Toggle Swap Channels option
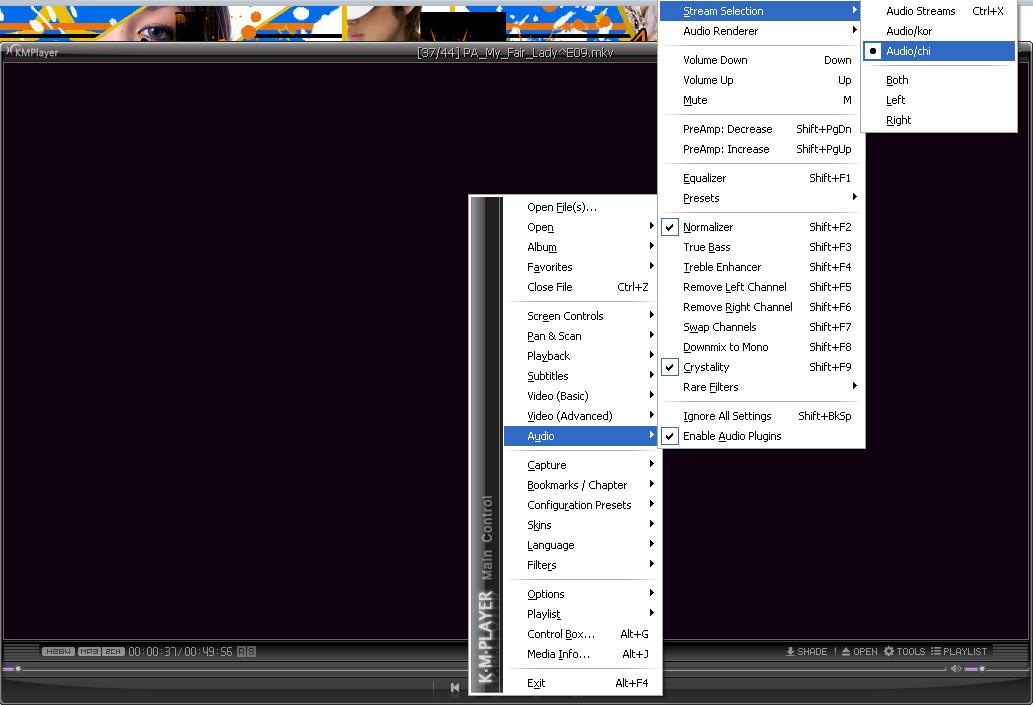This screenshot has width=1033, height=705. coord(762,327)
